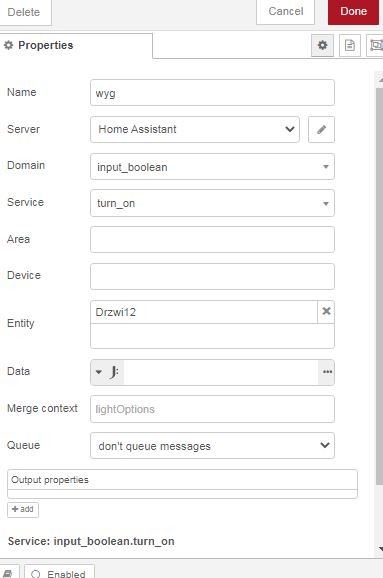Click the Merge context input field
Viewport: 383px width, 578px height.
tap(212, 409)
